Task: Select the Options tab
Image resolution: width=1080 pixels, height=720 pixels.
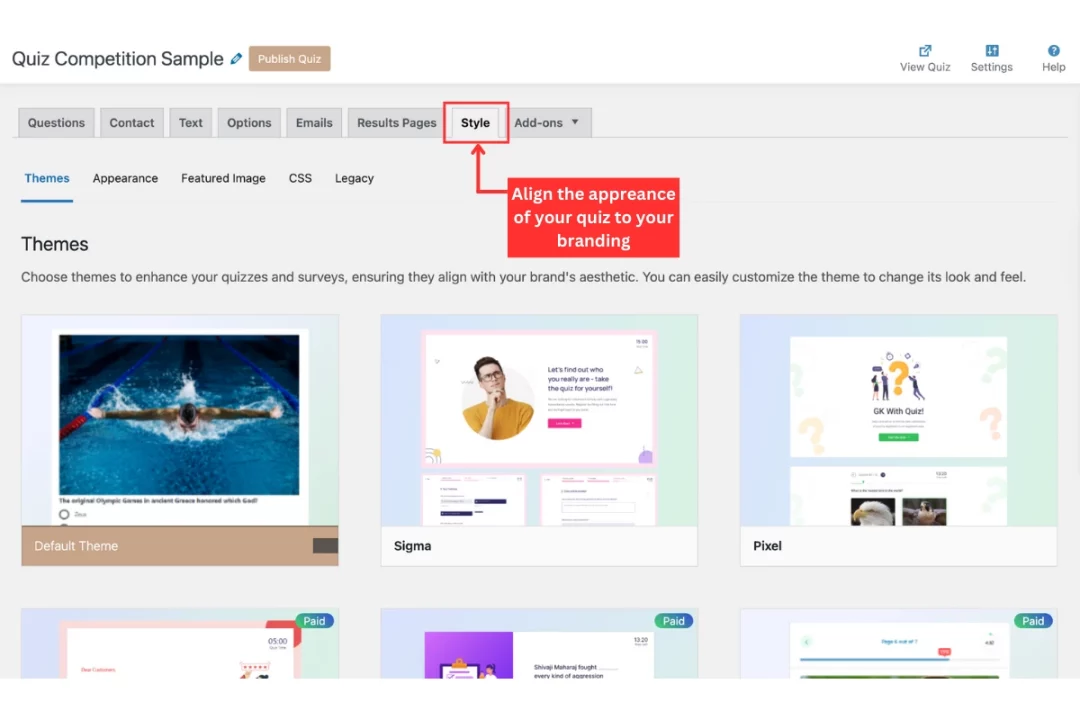Action: point(249,123)
